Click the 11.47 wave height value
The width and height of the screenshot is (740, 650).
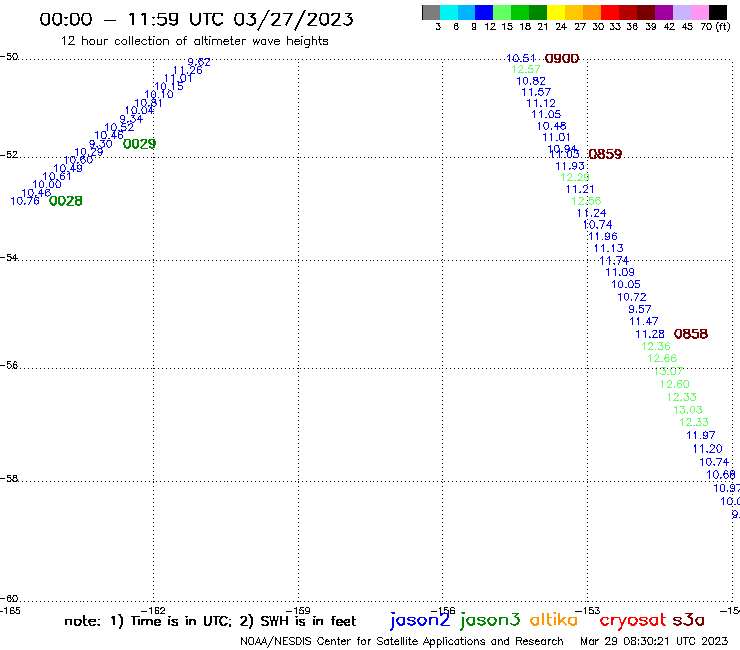click(644, 321)
